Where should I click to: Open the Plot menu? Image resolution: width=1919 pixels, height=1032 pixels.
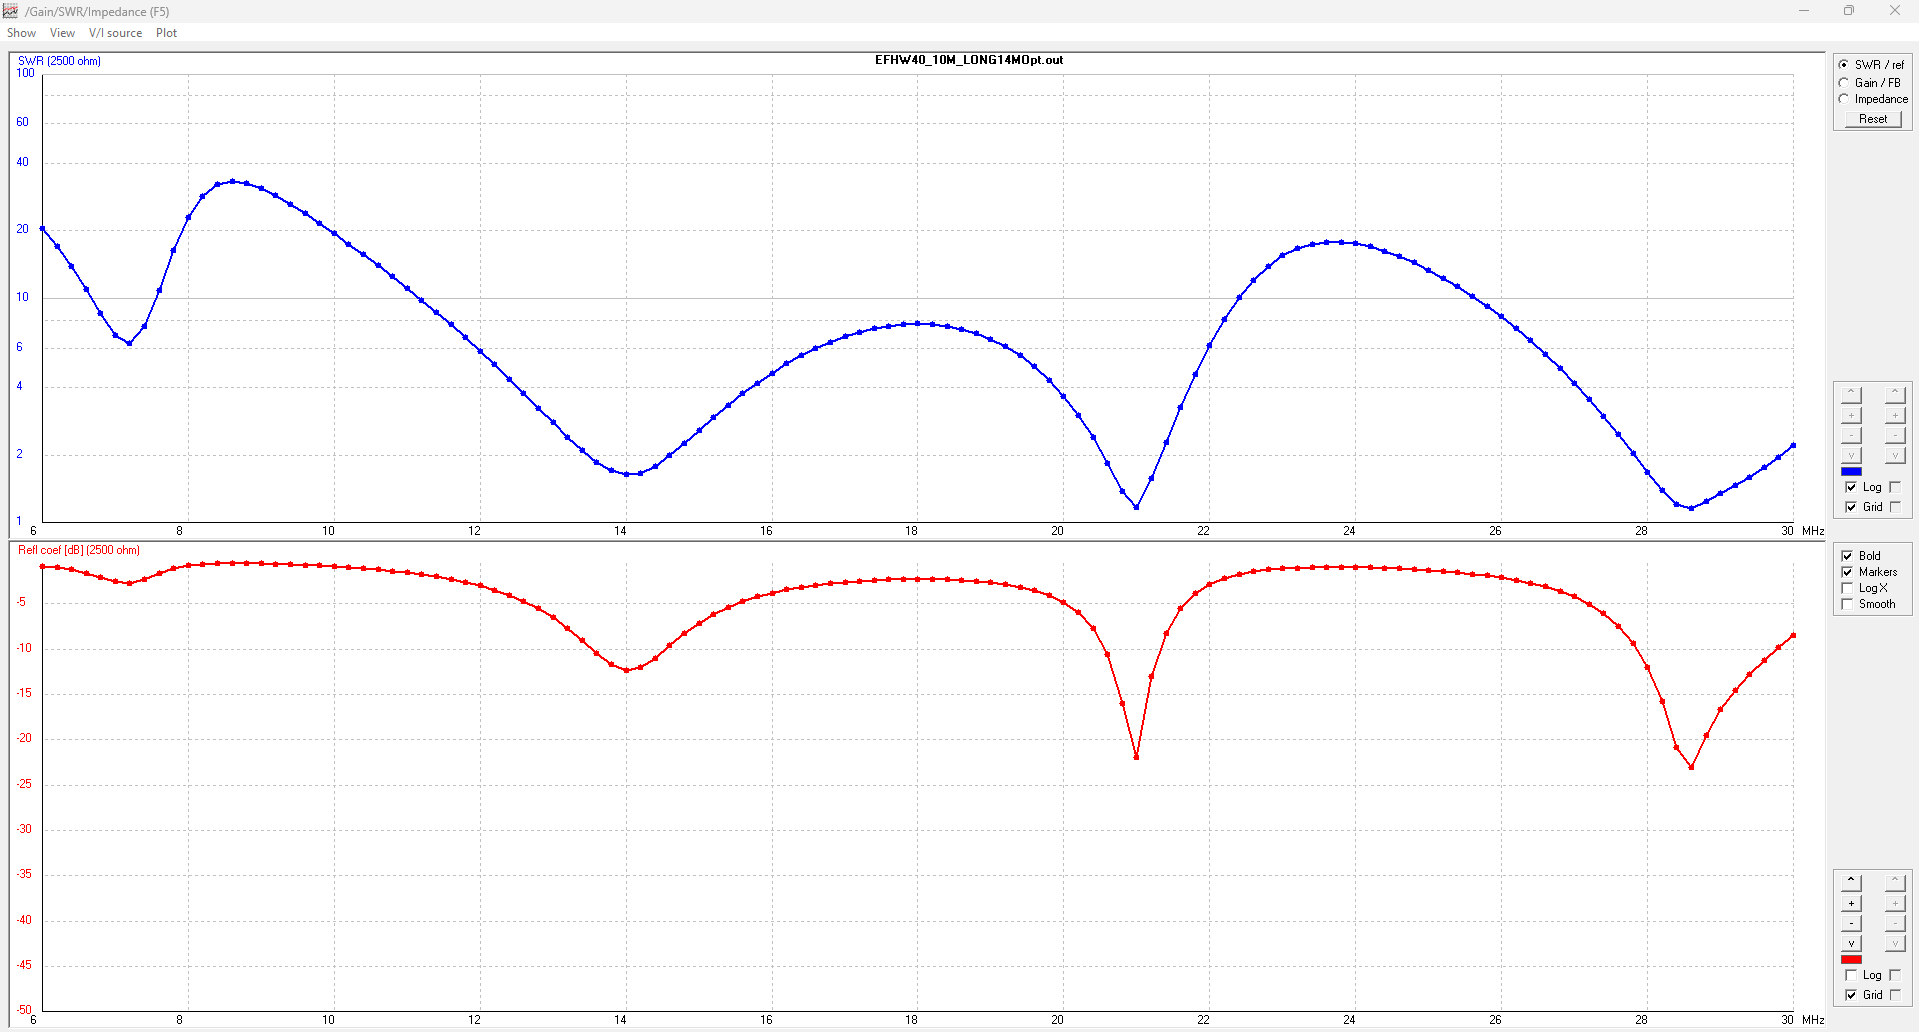coord(166,33)
